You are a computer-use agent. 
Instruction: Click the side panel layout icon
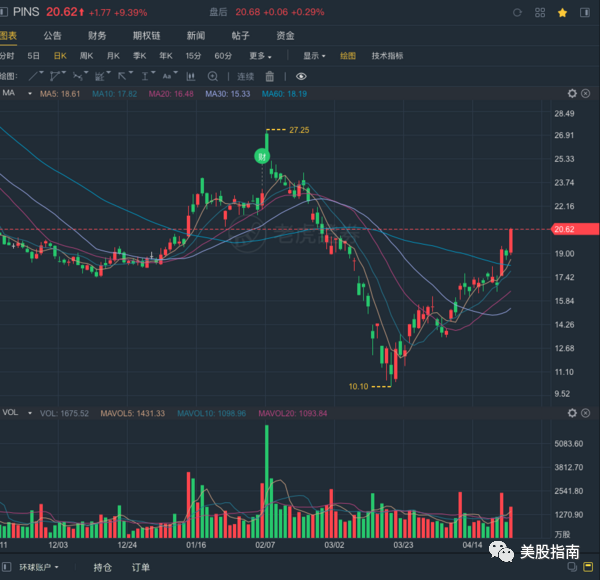pyautogui.click(x=583, y=12)
